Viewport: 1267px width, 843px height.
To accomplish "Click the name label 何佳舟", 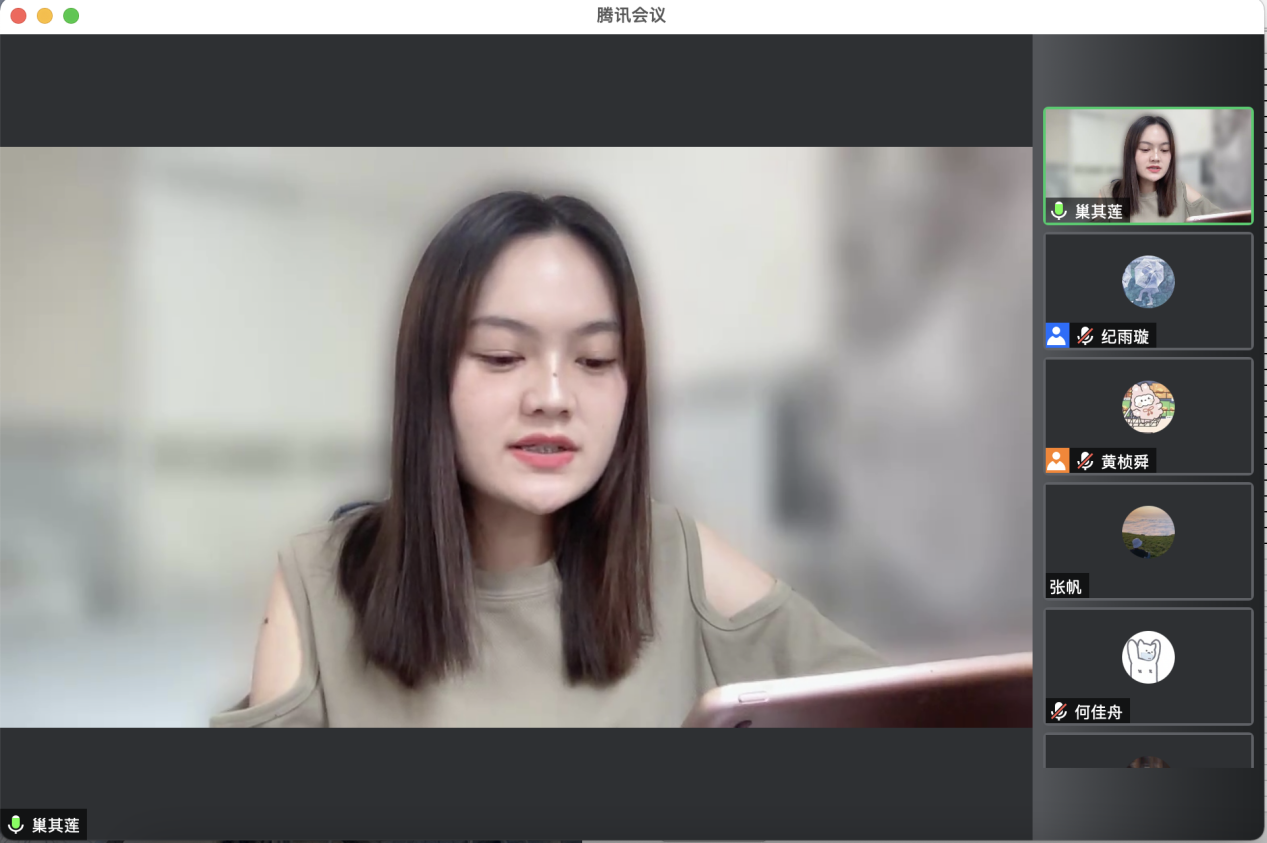I will [1099, 712].
